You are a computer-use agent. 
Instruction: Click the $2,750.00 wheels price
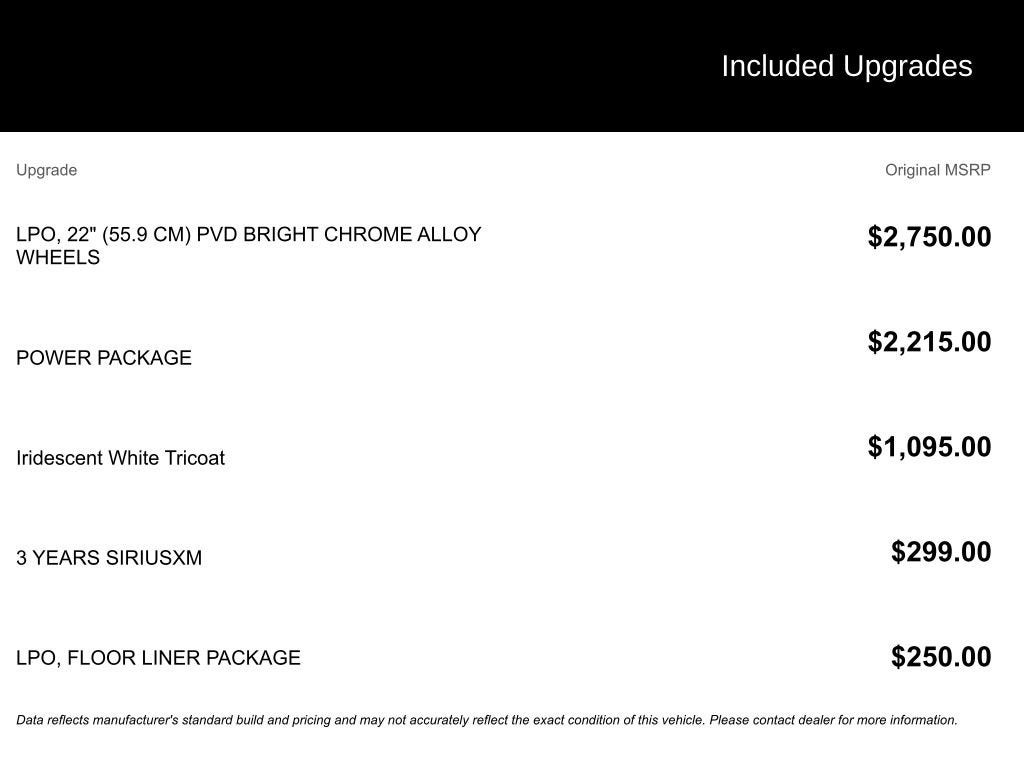(x=929, y=237)
